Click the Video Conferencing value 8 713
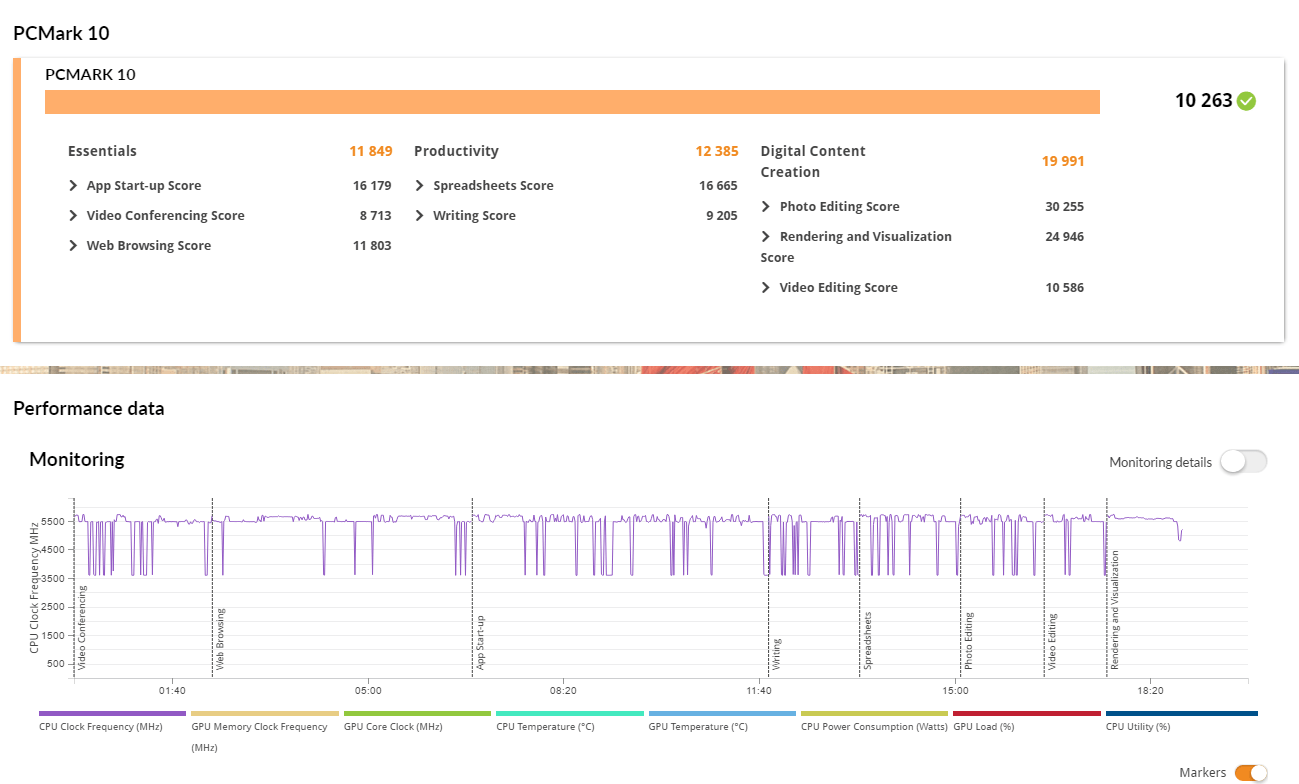1299x784 pixels. pos(375,216)
